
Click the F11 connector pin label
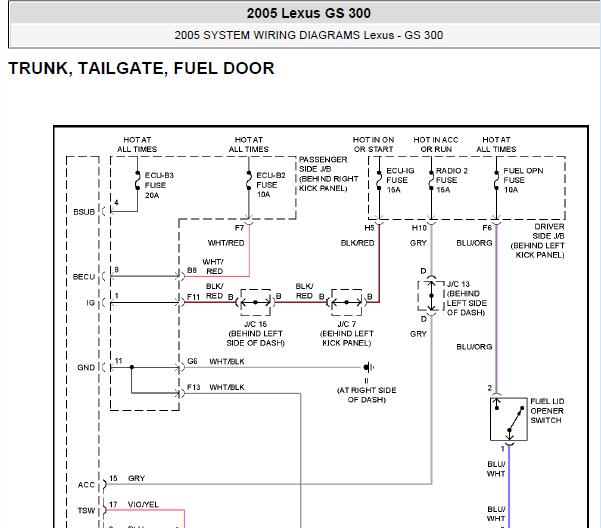tap(194, 297)
